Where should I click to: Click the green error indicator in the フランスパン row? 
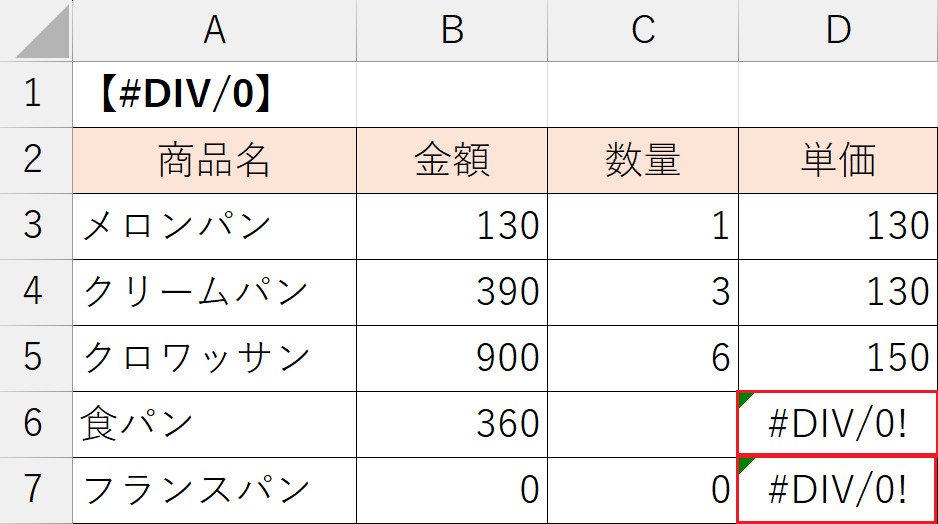pyautogui.click(x=745, y=465)
